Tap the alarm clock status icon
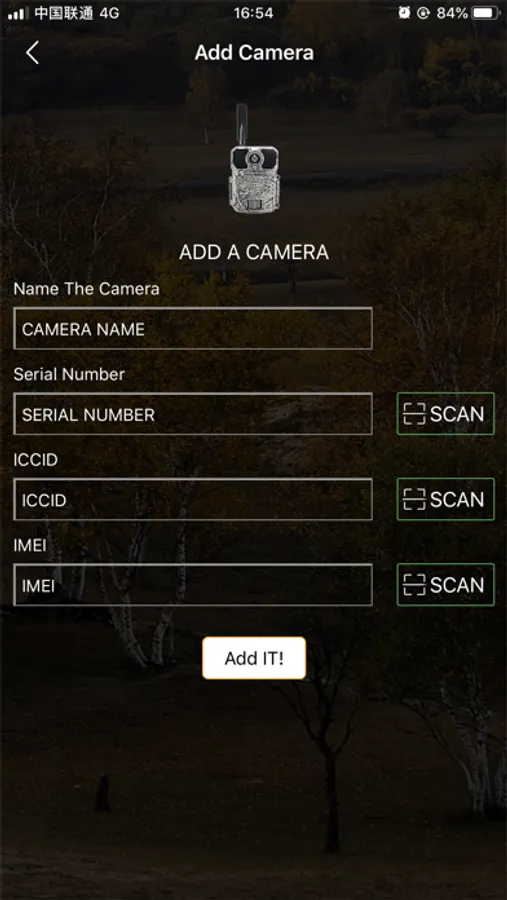 click(404, 14)
